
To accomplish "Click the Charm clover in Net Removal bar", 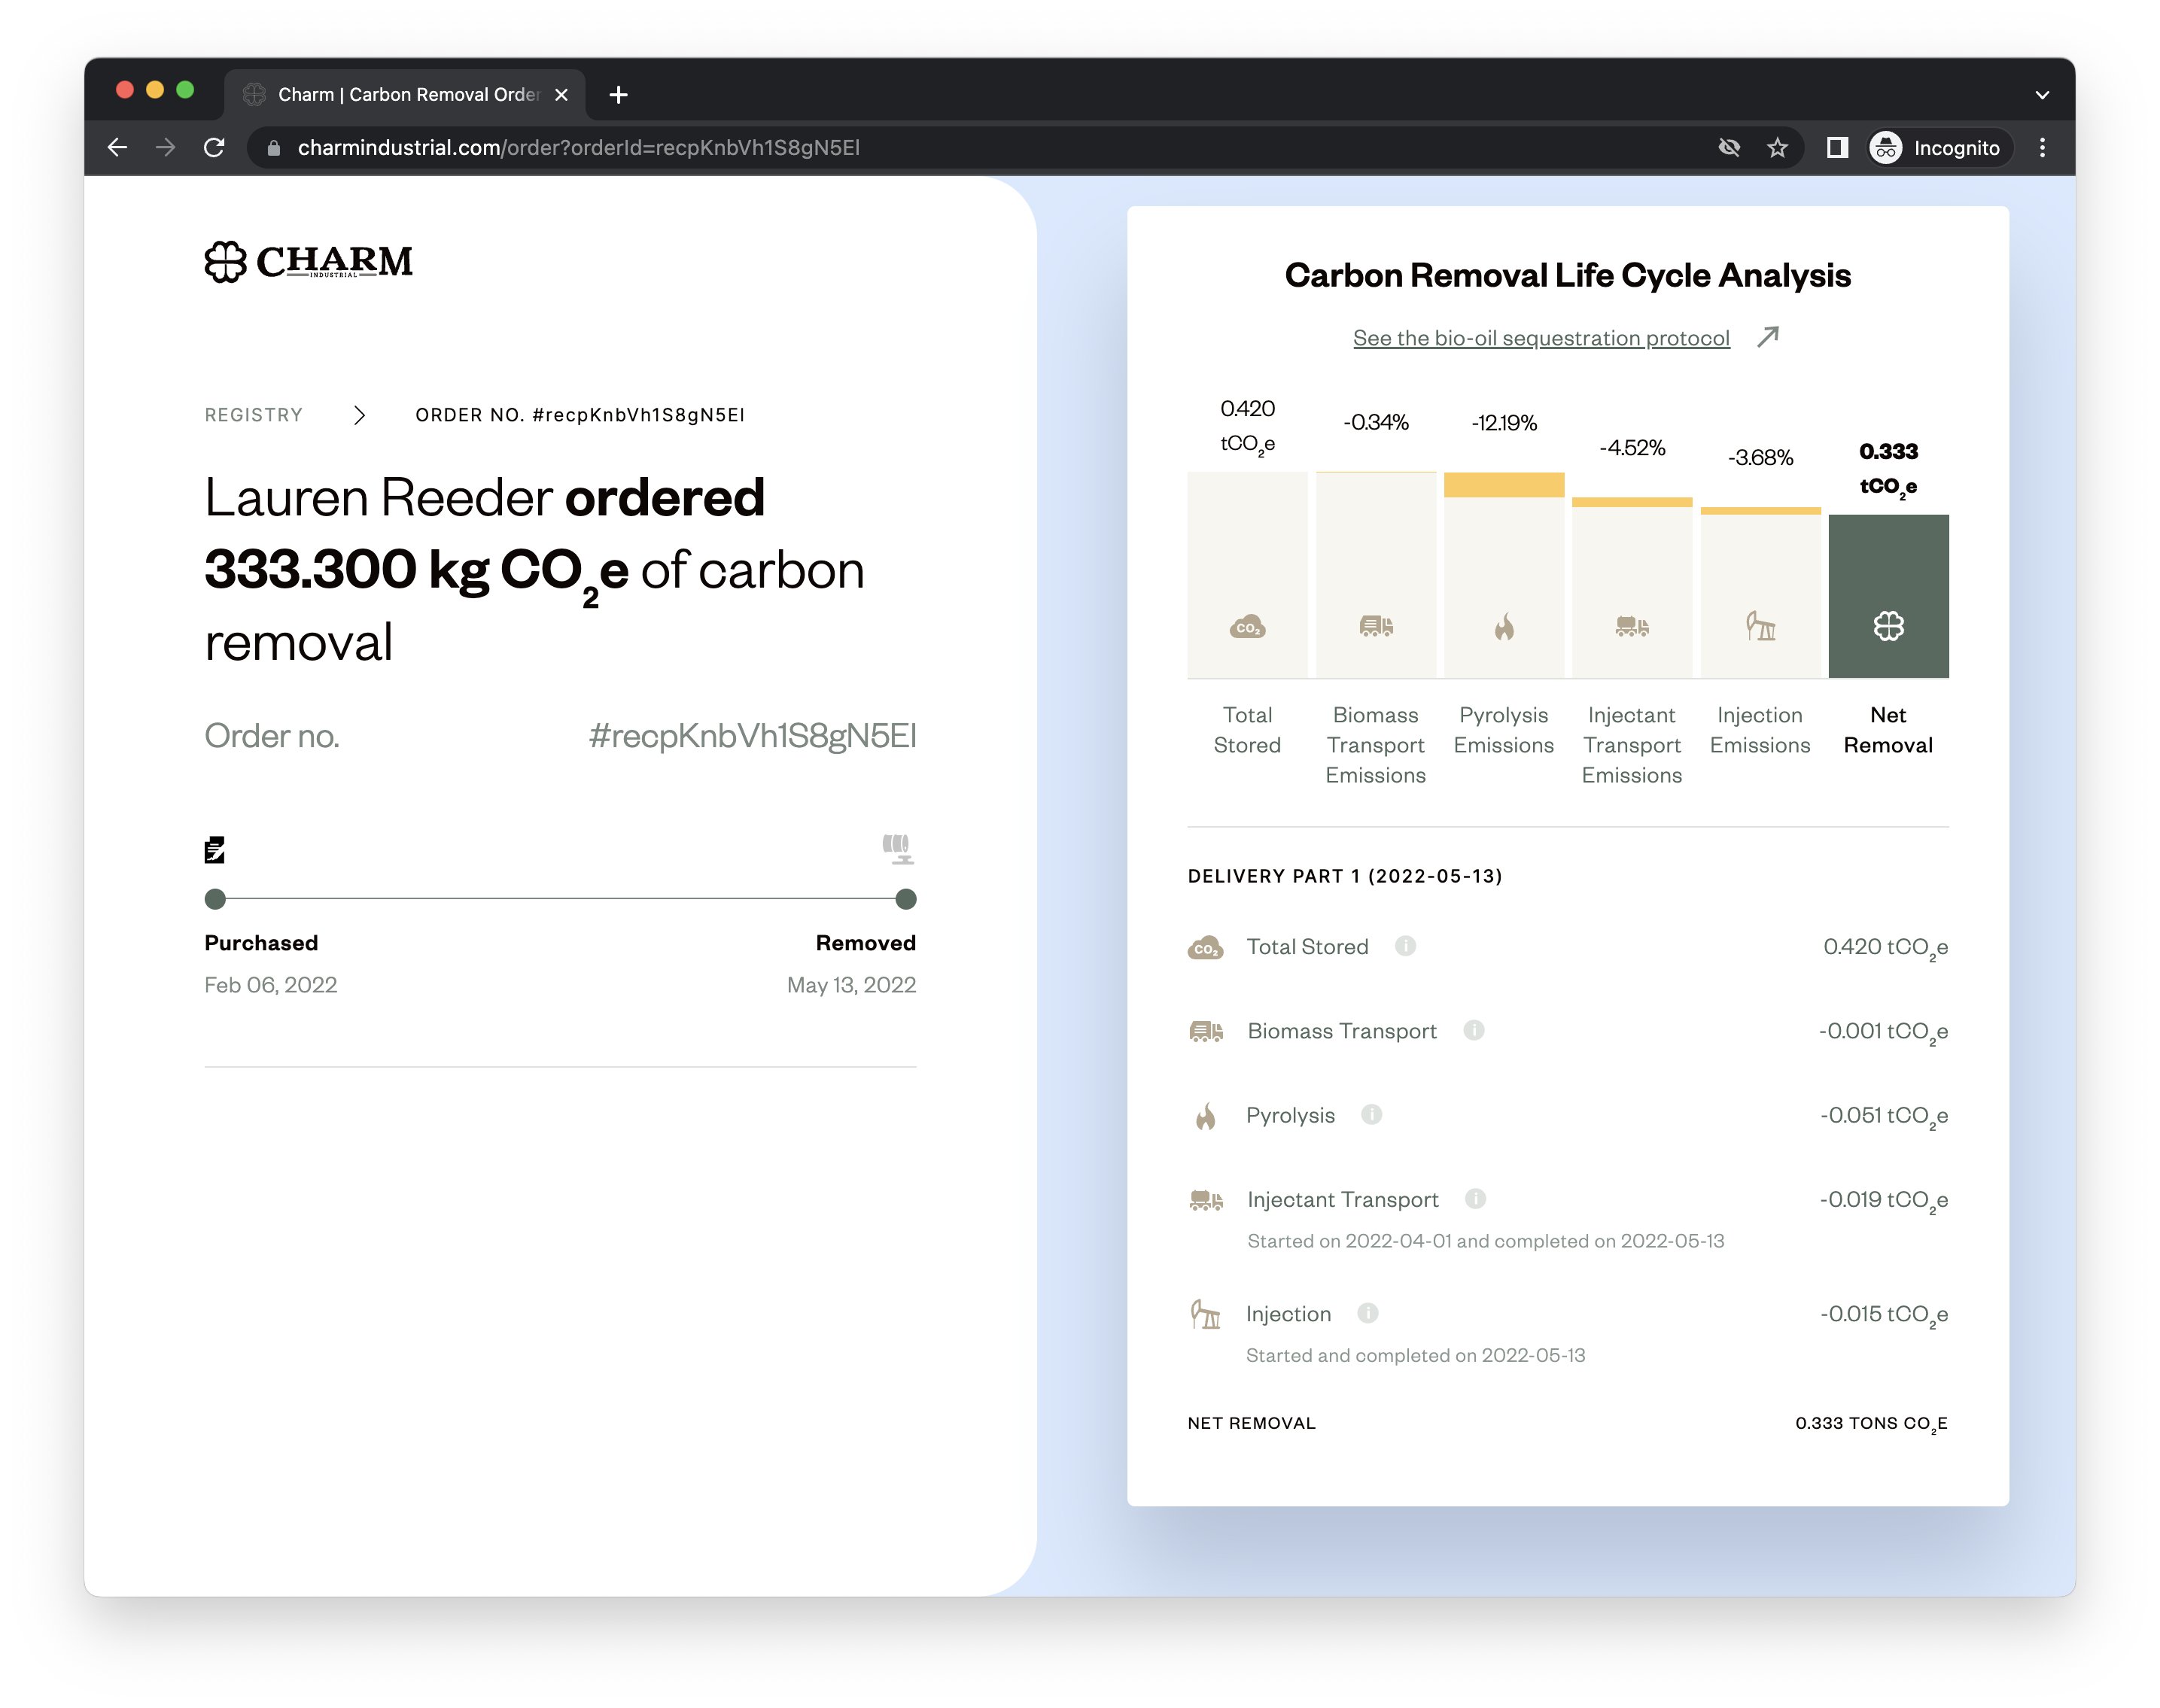I will click(x=1888, y=626).
